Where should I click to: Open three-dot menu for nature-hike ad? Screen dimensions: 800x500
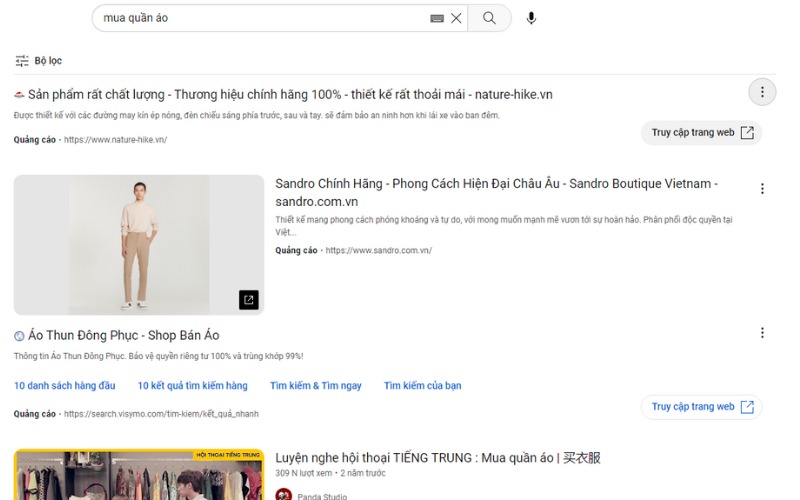pos(762,92)
